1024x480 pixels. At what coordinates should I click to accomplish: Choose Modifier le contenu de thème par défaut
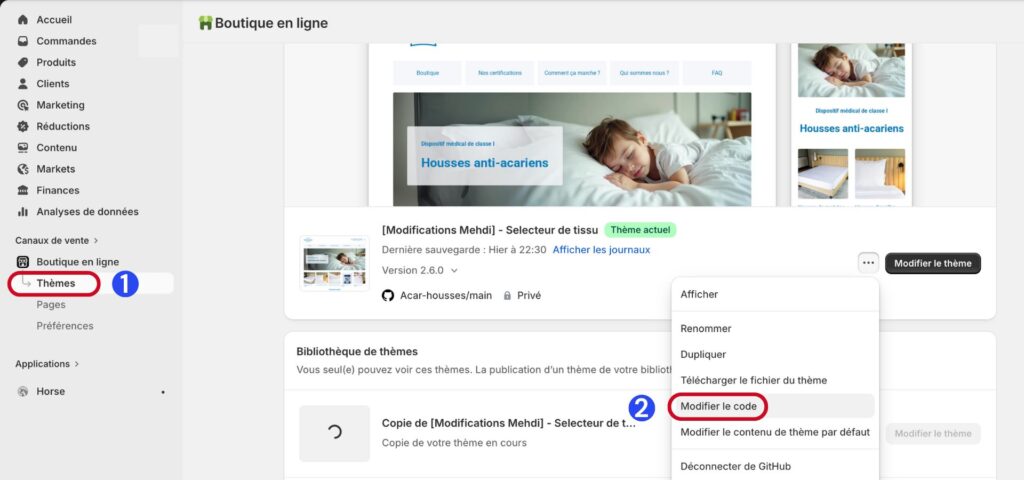coord(775,432)
